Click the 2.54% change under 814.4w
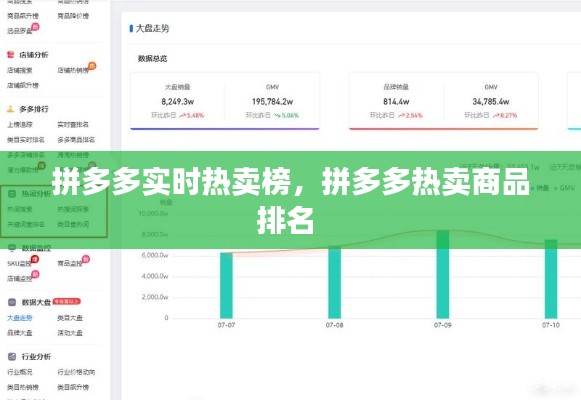 coord(410,116)
